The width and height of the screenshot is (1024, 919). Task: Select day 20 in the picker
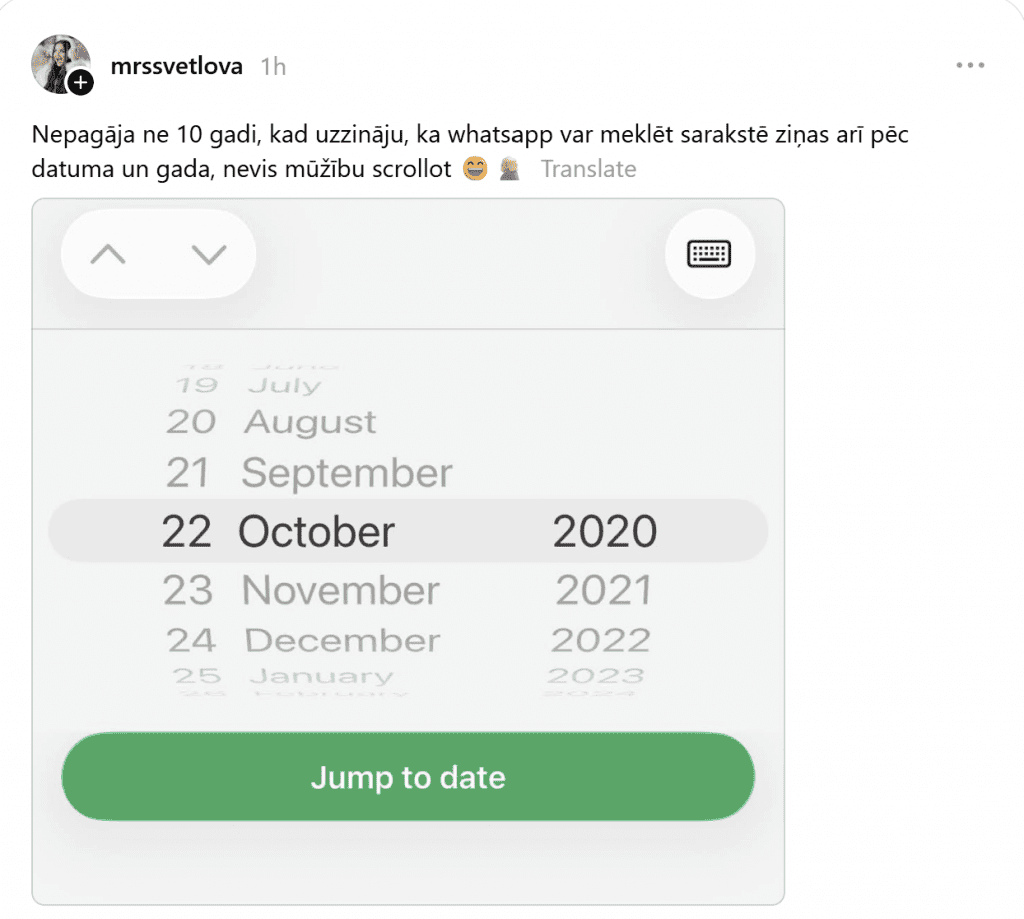pos(191,422)
